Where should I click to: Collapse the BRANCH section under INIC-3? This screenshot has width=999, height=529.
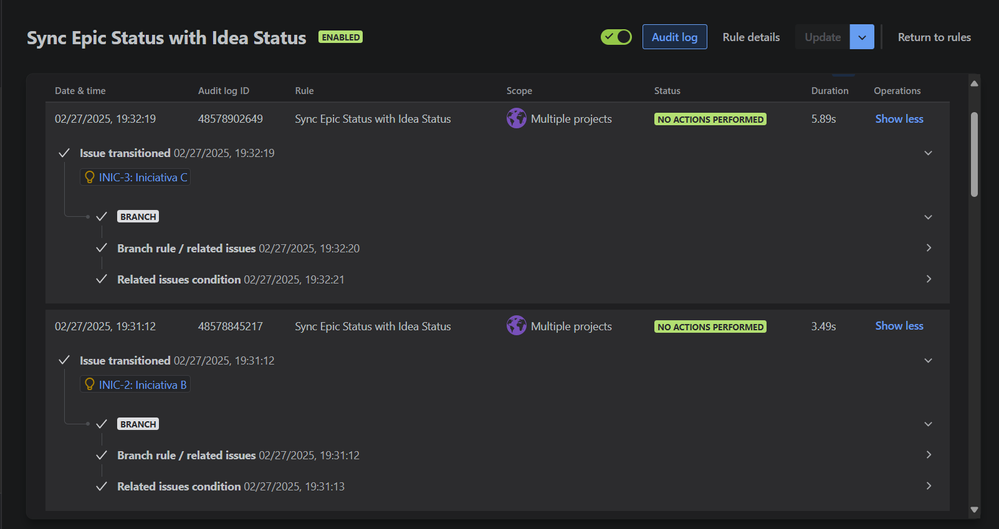tap(928, 217)
